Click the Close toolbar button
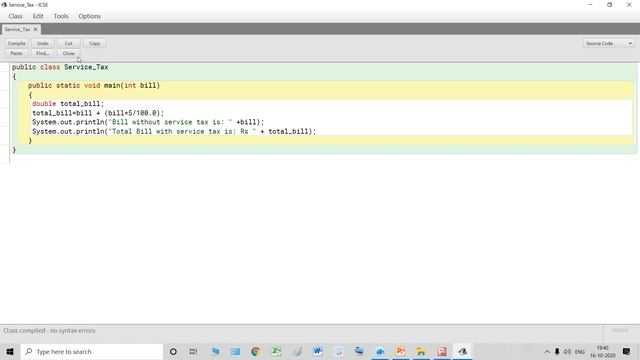 point(69,53)
